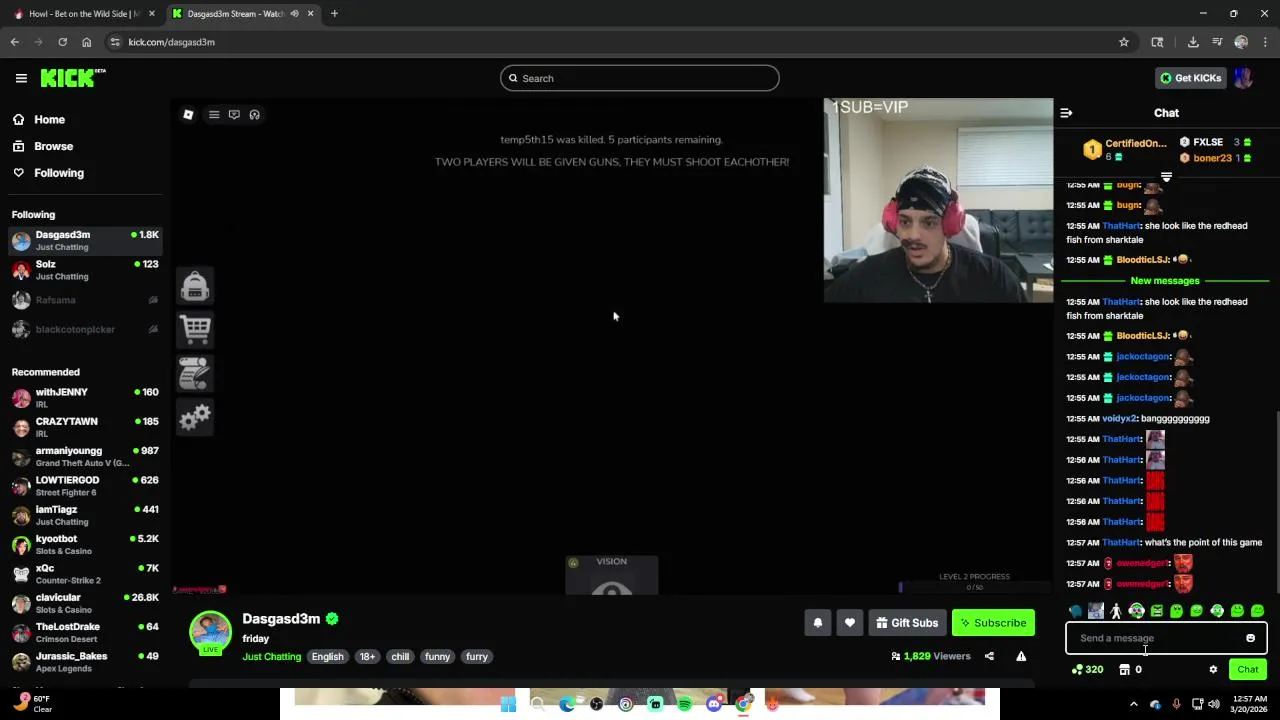Open emoji picker in chat input

coord(1250,638)
